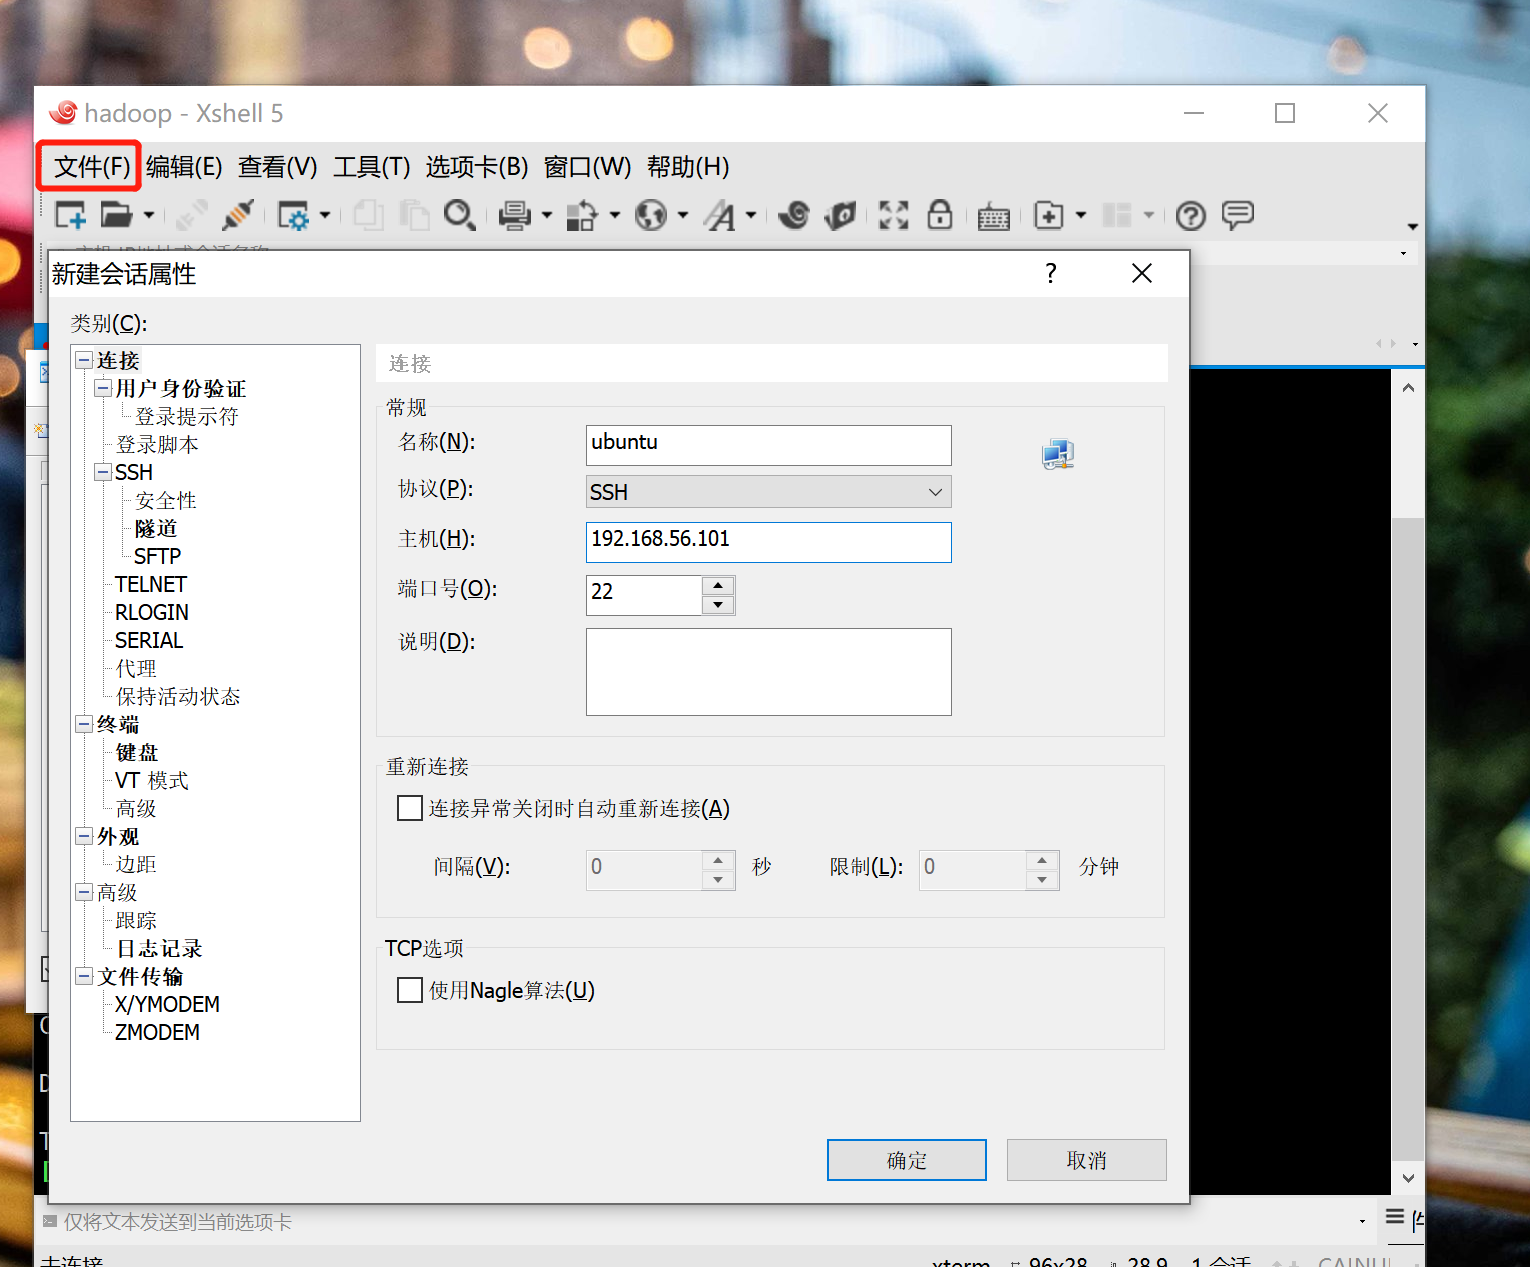Toggle full screen mode icon
The width and height of the screenshot is (1530, 1267).
coord(894,215)
